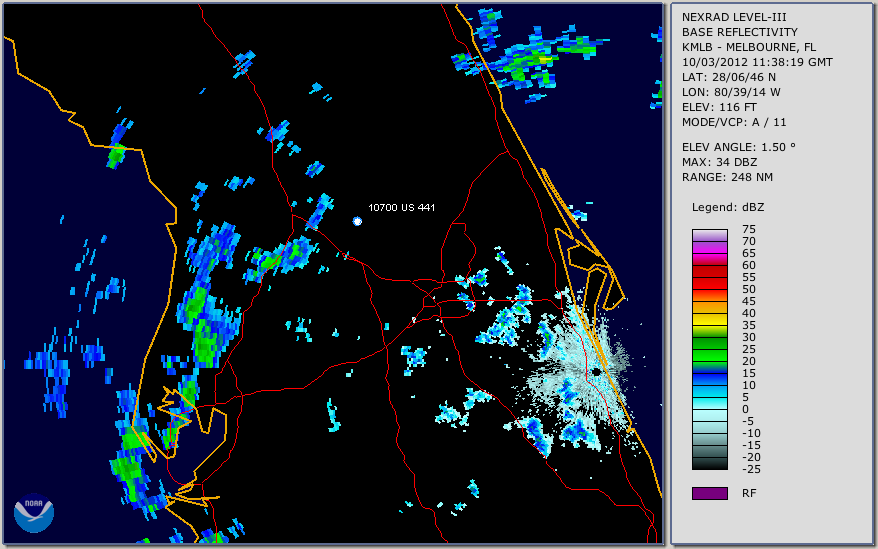This screenshot has height=549, width=878.
Task: Click the 'ELEV: 116 FT' line
Action: 719,107
